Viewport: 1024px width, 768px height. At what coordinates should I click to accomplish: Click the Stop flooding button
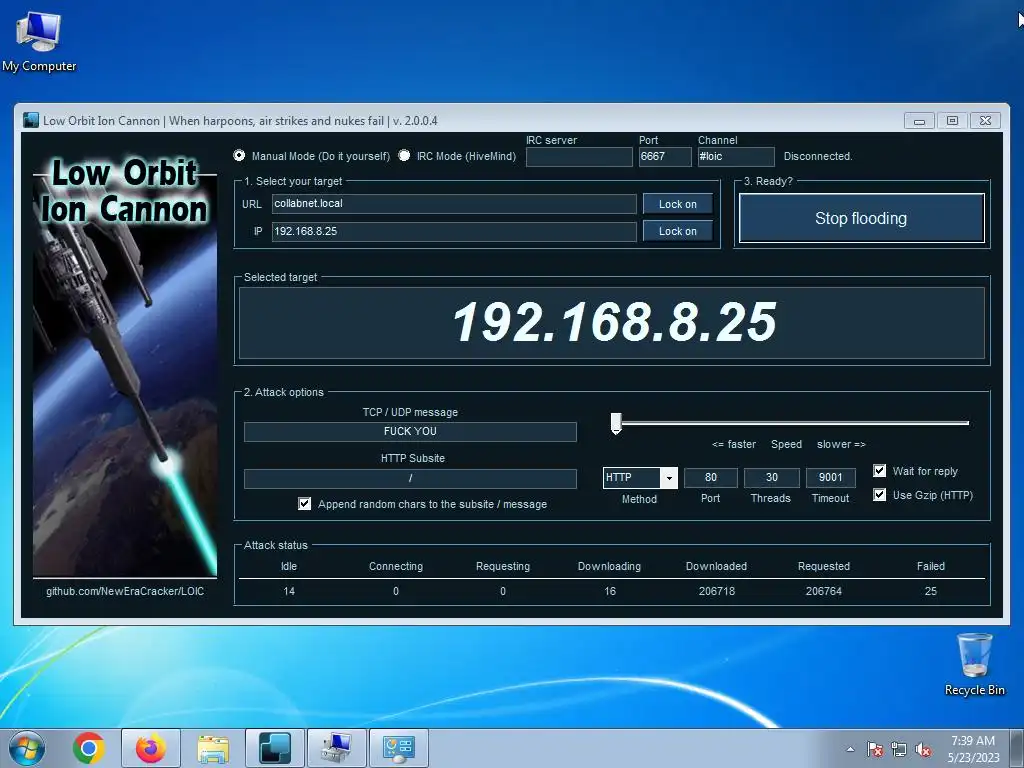(x=861, y=218)
